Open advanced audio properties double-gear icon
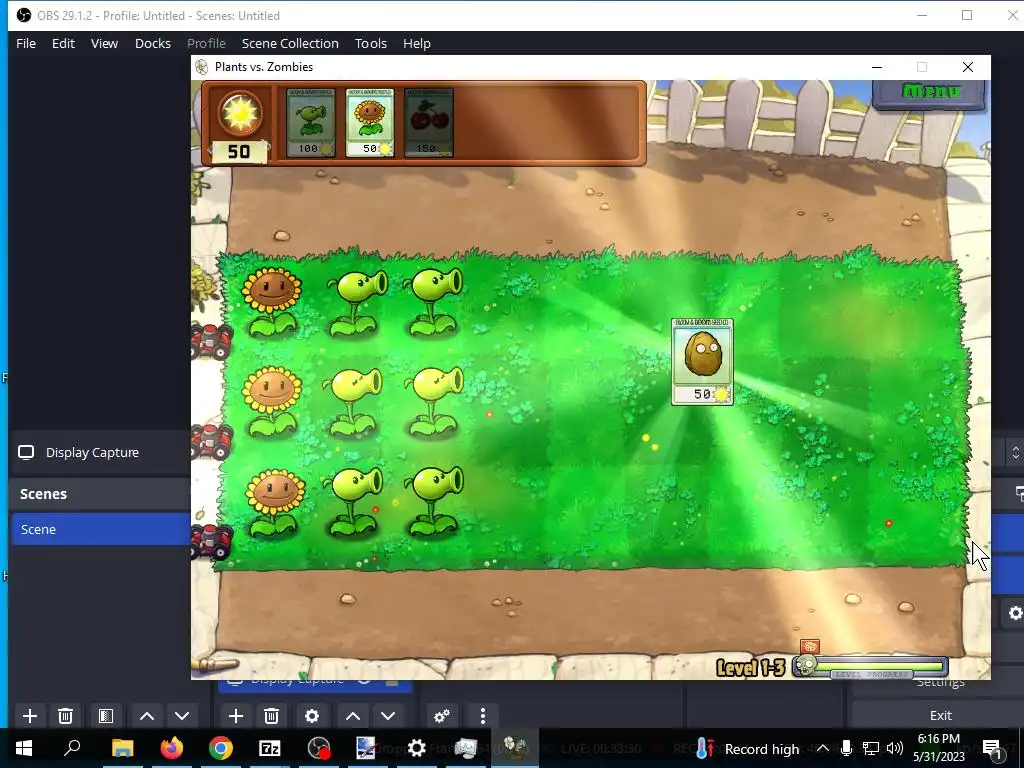Screen dimensions: 1024x768 tap(442, 716)
